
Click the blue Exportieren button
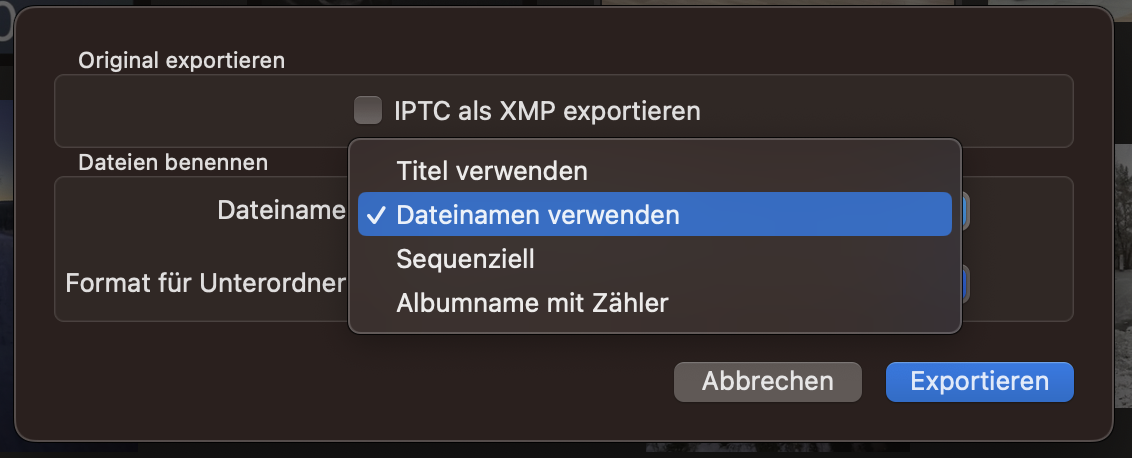pyautogui.click(x=979, y=381)
